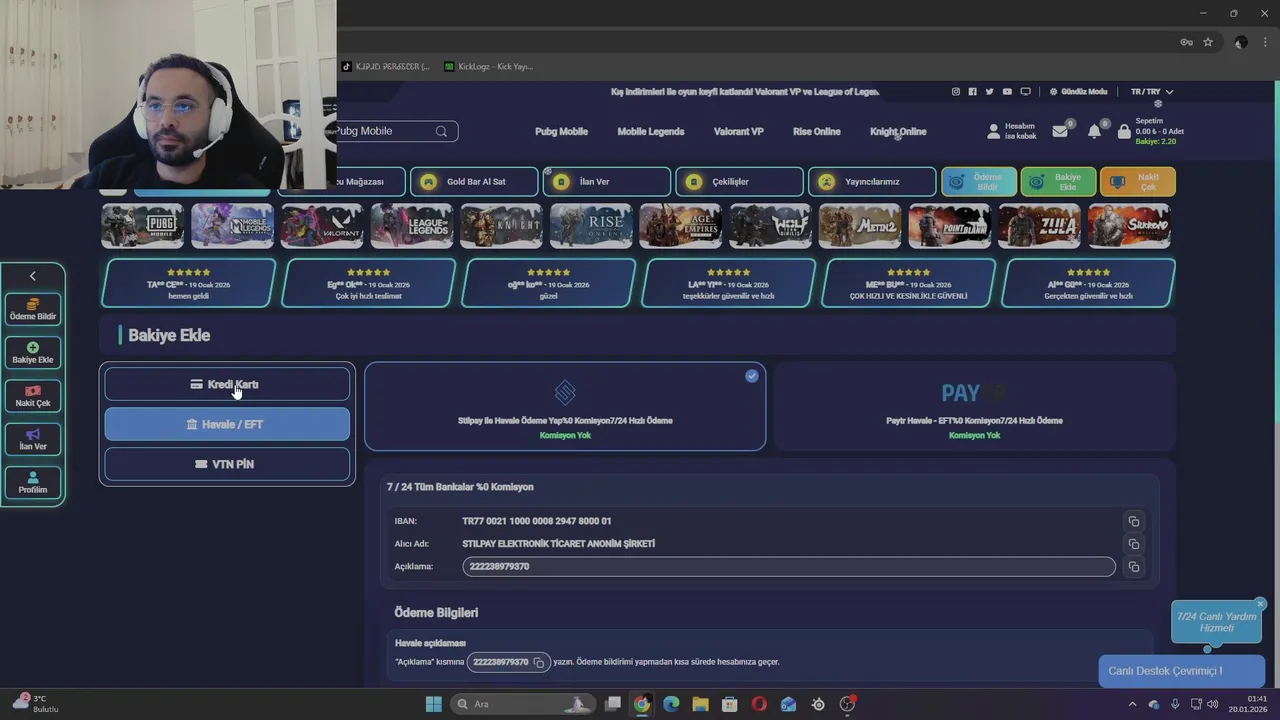
Task: Click the search magnifier in Pubg Mobile field
Action: coord(441,131)
